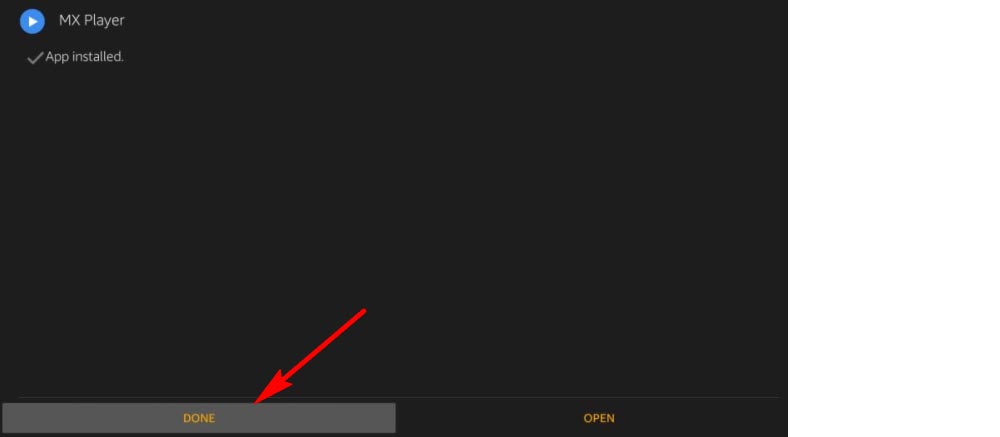This screenshot has height=437, width=1000.
Task: Click the red arrow annotation head
Action: pos(272,387)
